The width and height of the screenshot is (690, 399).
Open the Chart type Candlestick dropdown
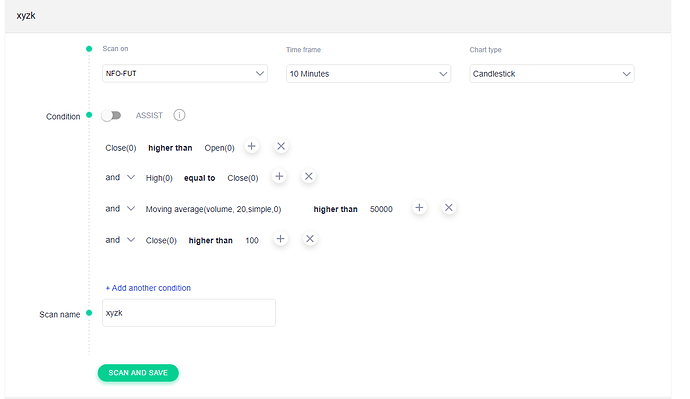(x=552, y=73)
